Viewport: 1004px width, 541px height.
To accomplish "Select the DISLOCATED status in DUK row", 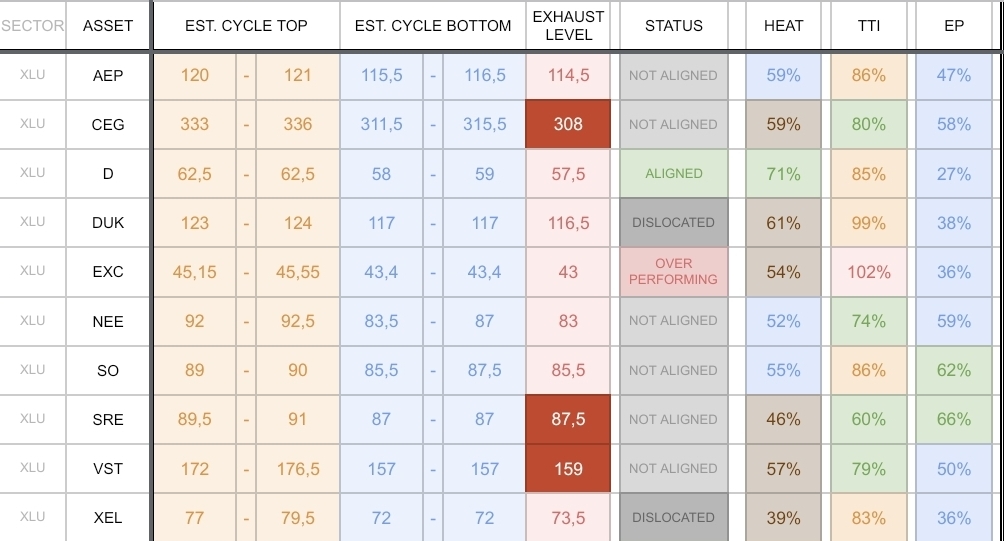I will click(673, 223).
